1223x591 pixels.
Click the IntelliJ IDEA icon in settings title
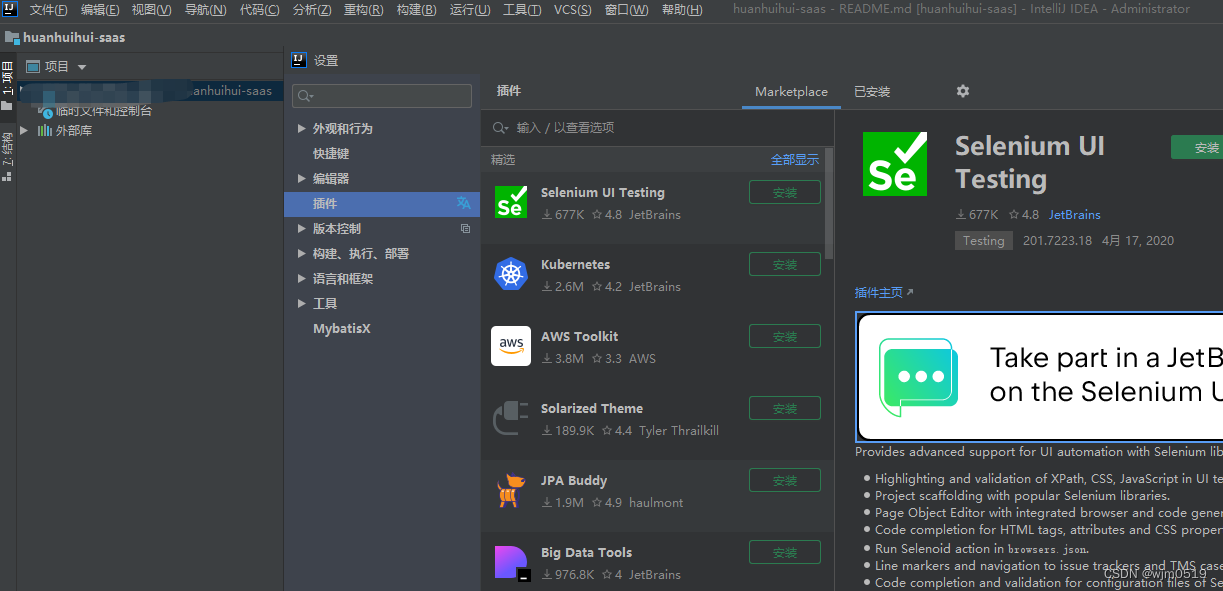click(299, 60)
